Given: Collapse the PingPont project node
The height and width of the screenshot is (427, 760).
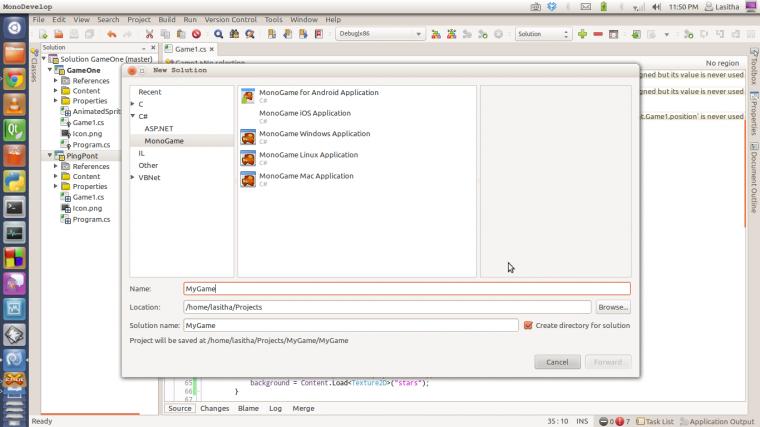Looking at the screenshot, I should [x=50, y=156].
